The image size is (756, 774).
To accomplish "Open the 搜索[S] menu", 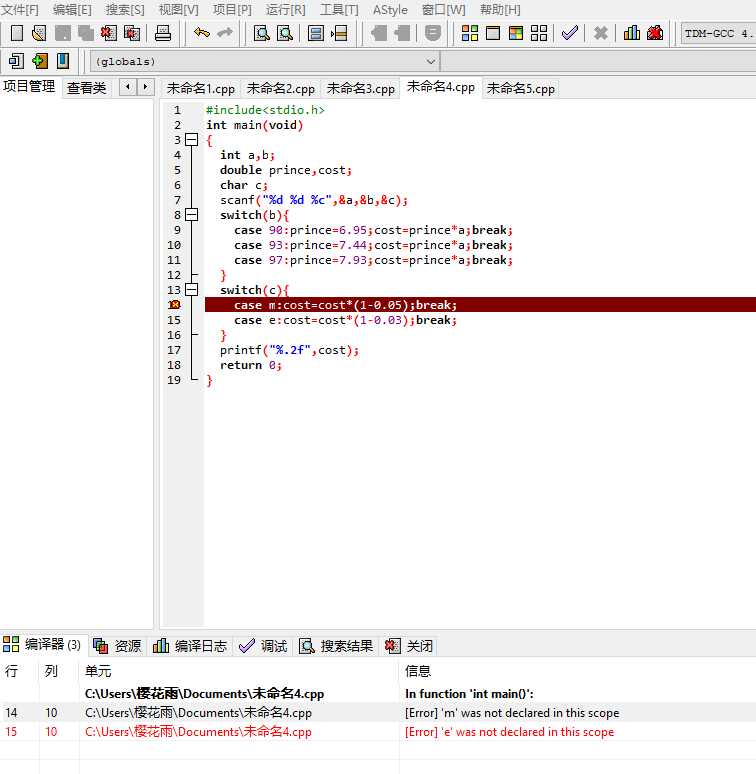I will [x=125, y=10].
